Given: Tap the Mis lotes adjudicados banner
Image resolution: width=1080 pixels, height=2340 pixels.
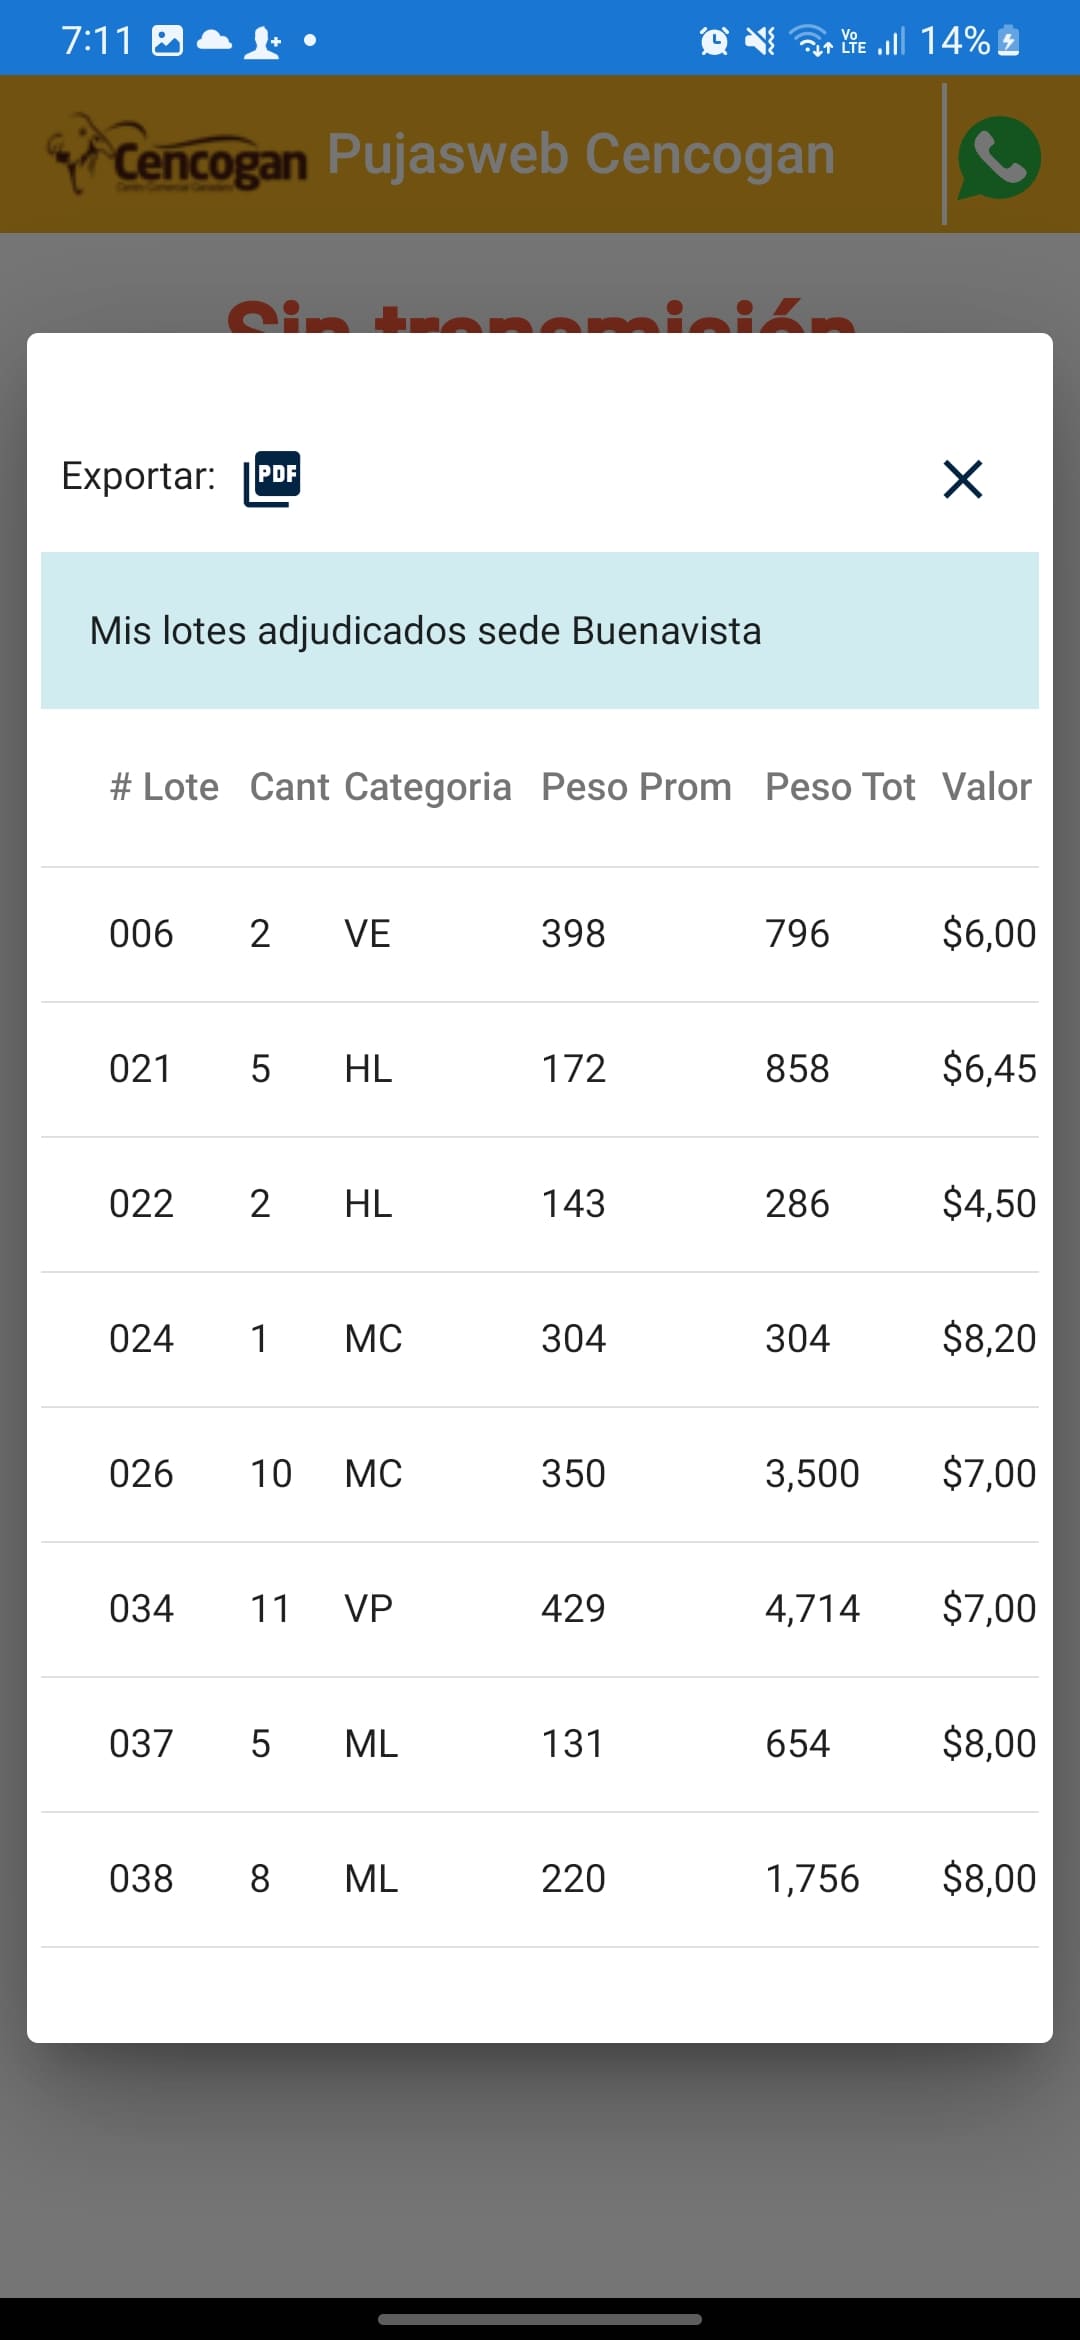Looking at the screenshot, I should [x=540, y=631].
